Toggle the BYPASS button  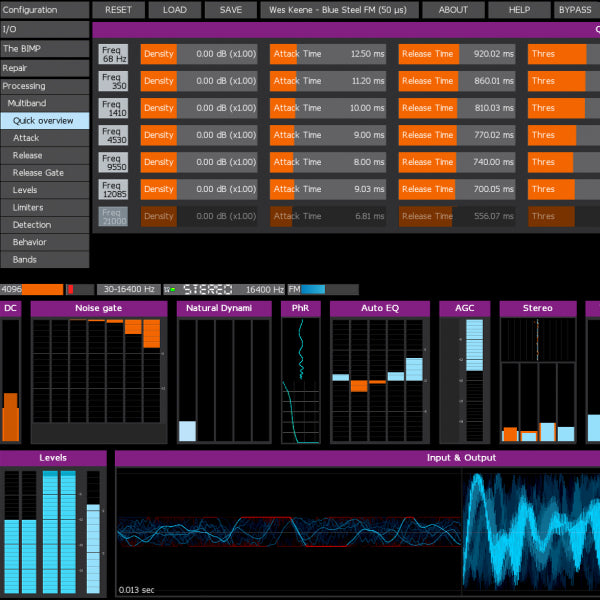tap(575, 10)
